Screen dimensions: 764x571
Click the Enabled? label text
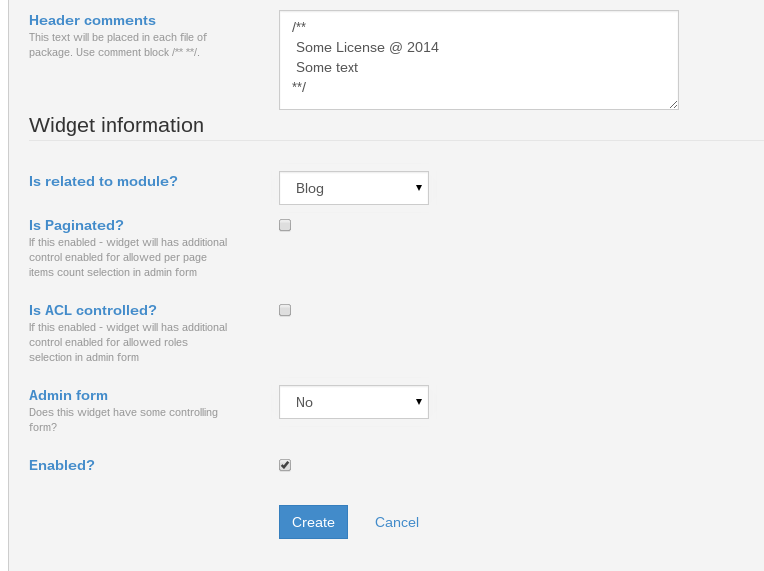(x=61, y=465)
